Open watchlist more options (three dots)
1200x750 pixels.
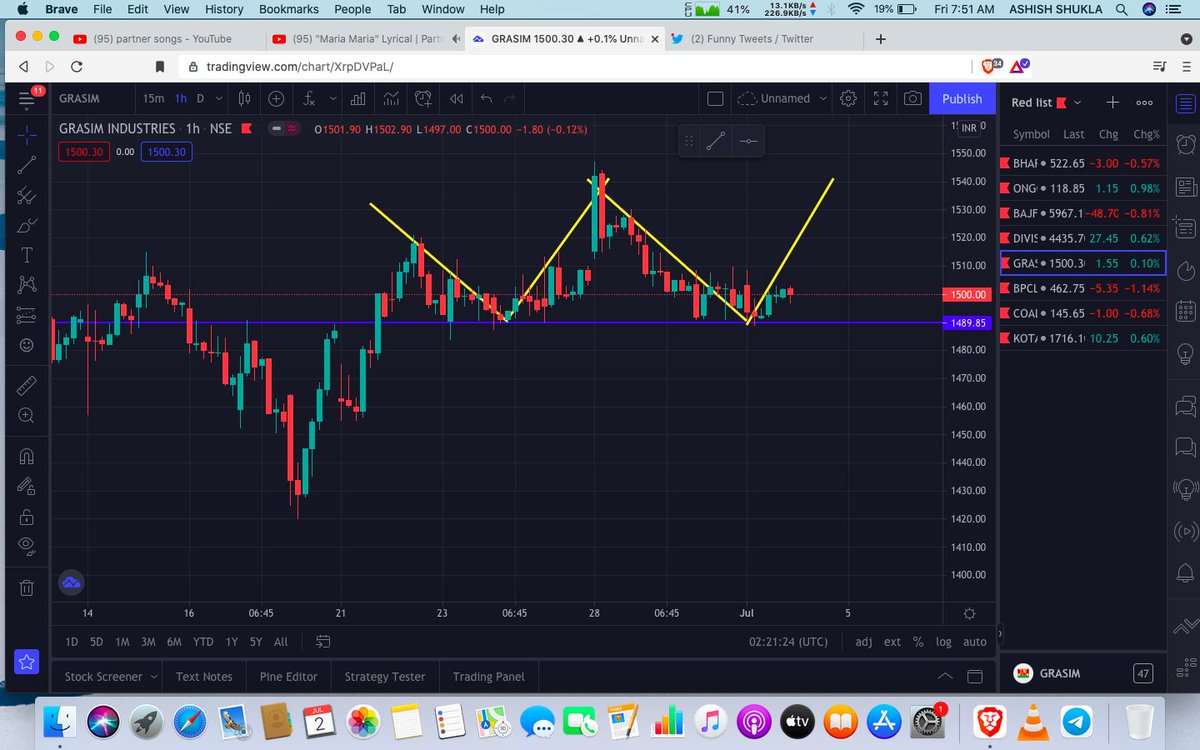[x=1145, y=102]
